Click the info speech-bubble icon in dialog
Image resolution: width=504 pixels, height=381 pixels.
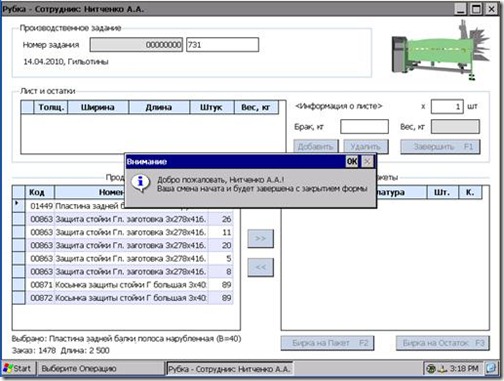click(x=140, y=183)
